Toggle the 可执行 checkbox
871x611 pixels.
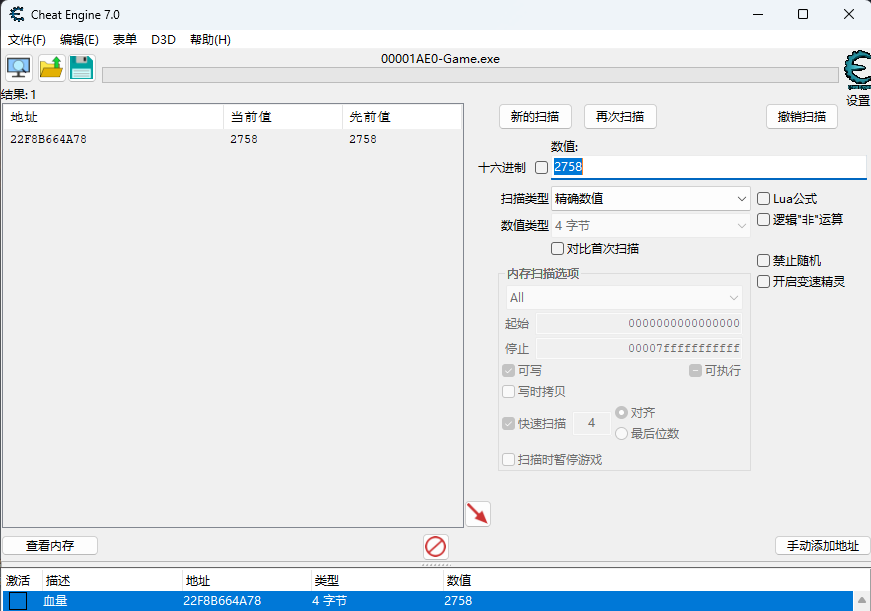[x=695, y=370]
